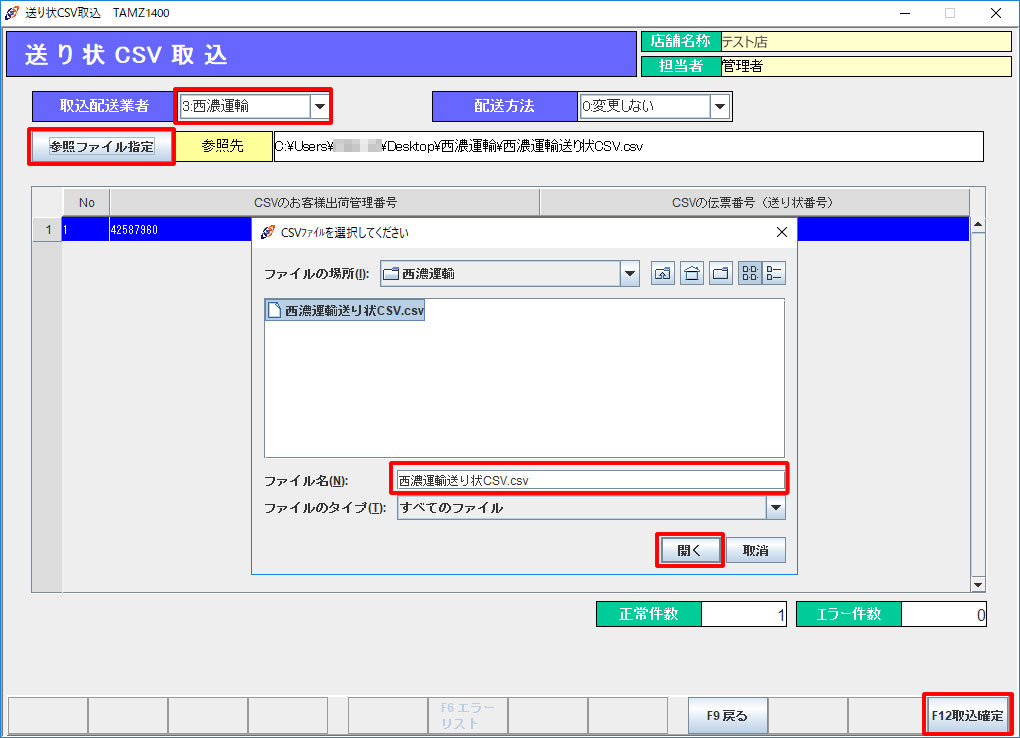Click the No column header
The width and height of the screenshot is (1020, 738).
click(x=87, y=202)
